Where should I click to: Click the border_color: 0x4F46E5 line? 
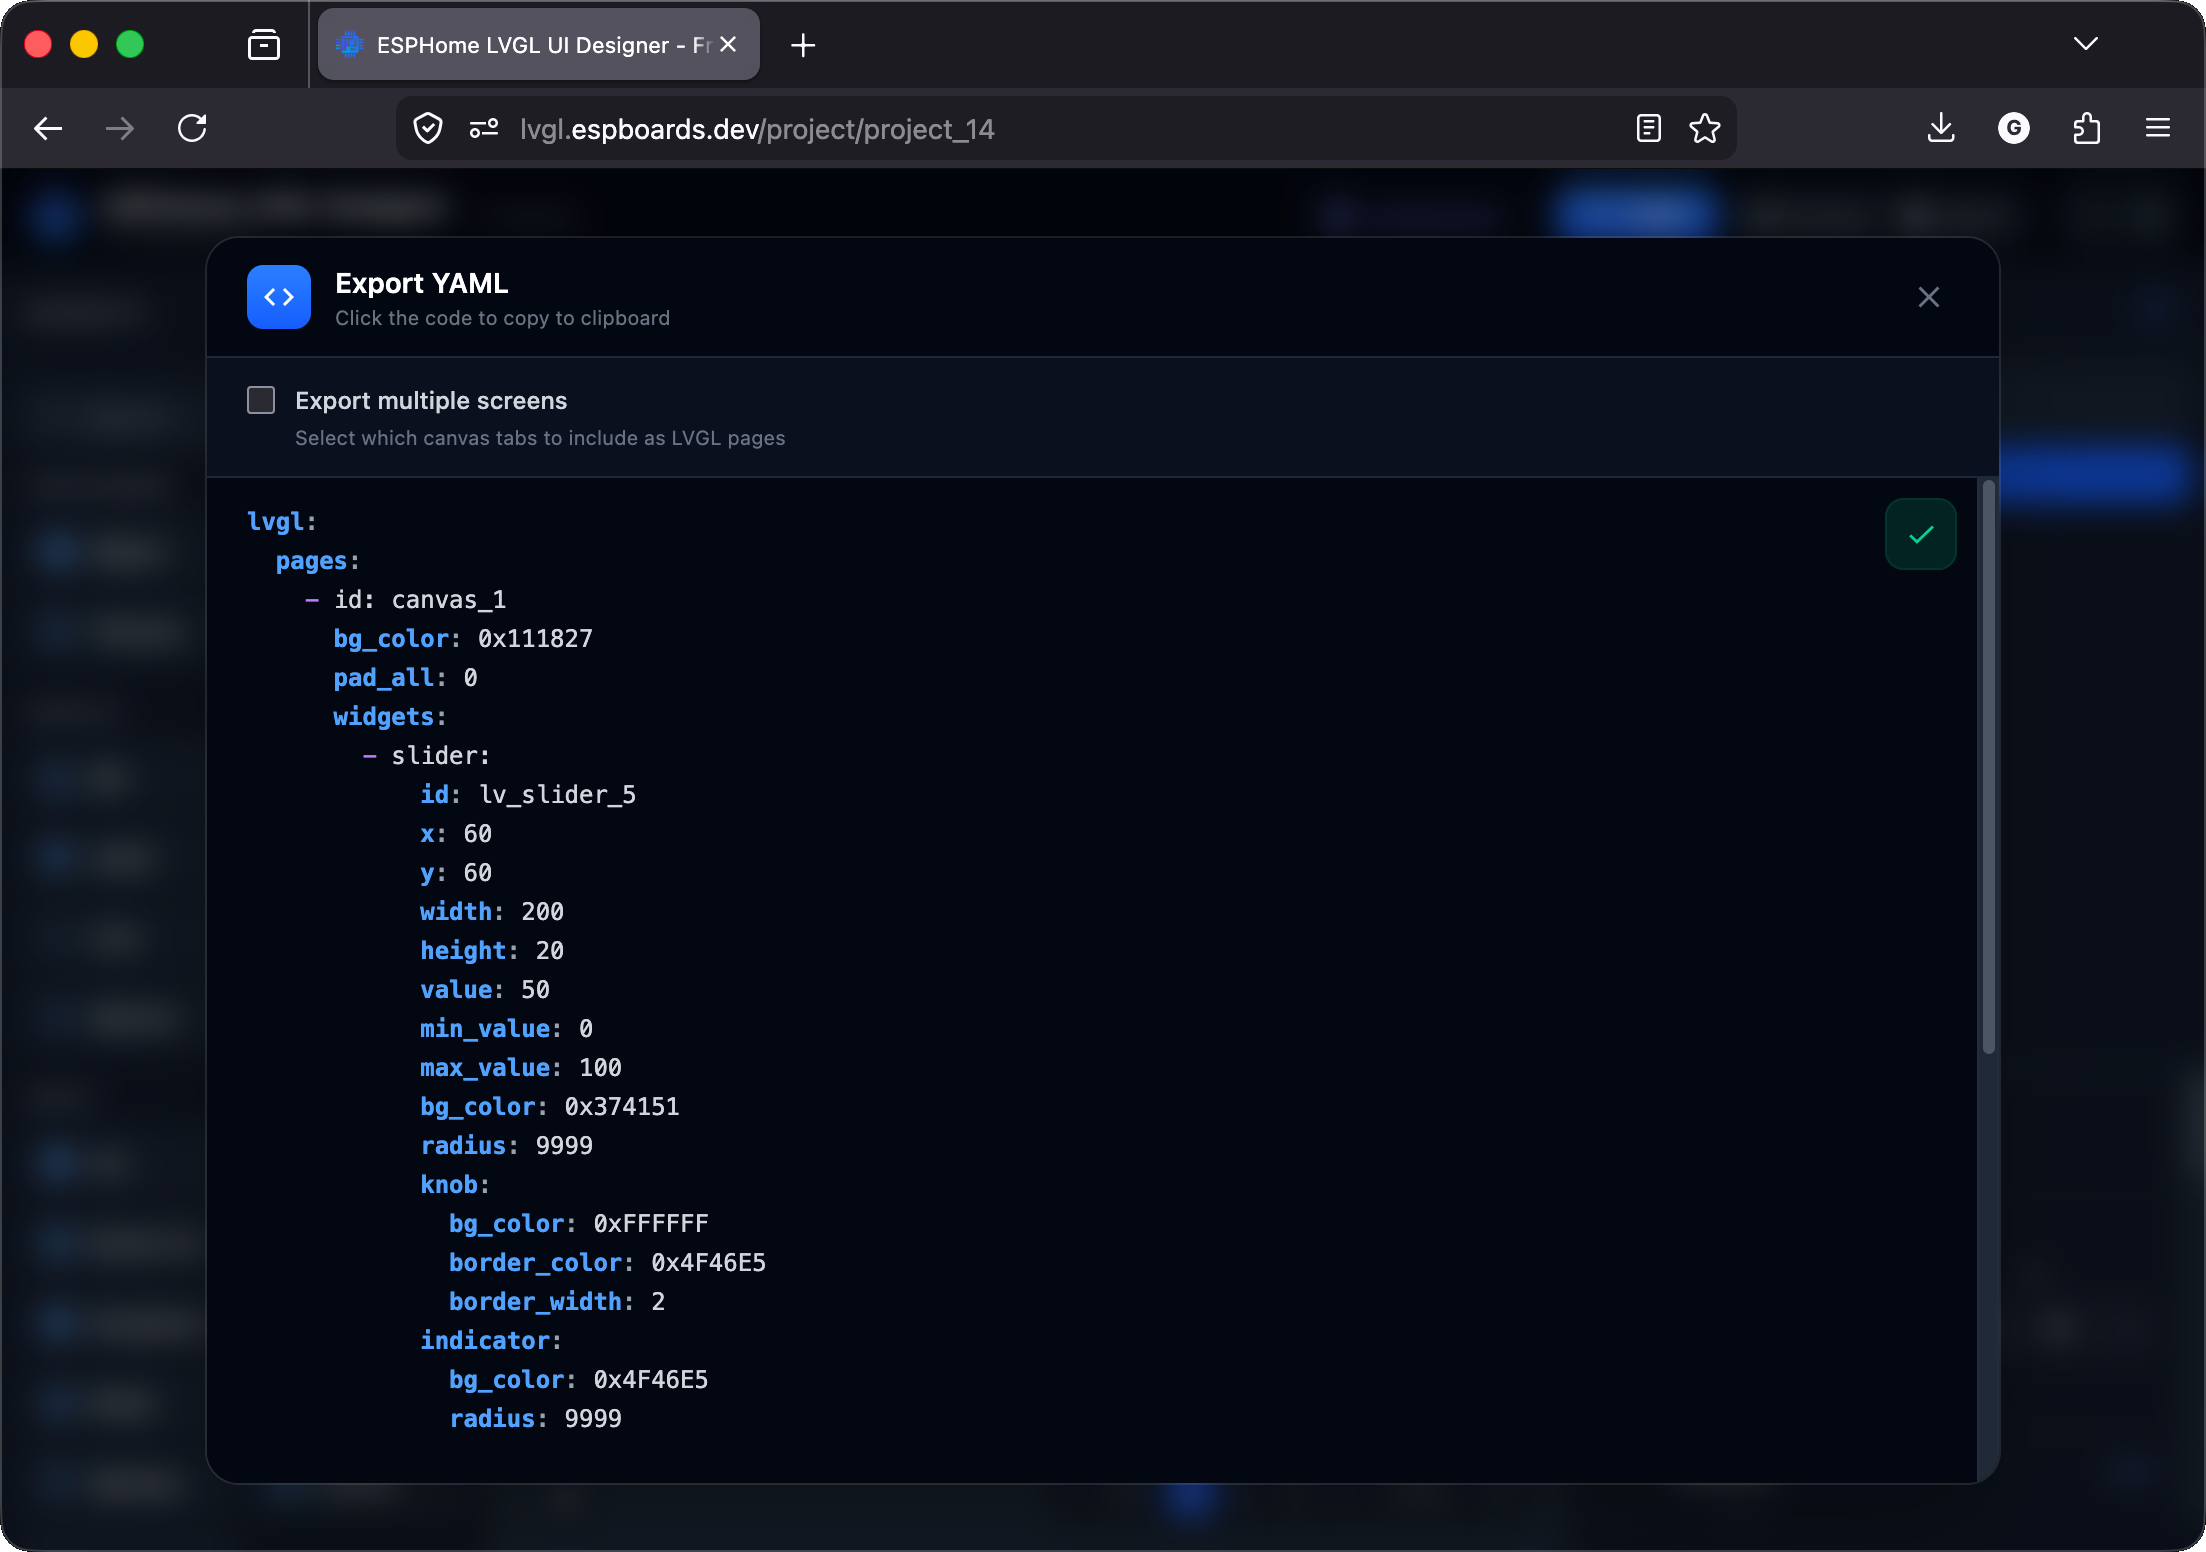click(608, 1262)
